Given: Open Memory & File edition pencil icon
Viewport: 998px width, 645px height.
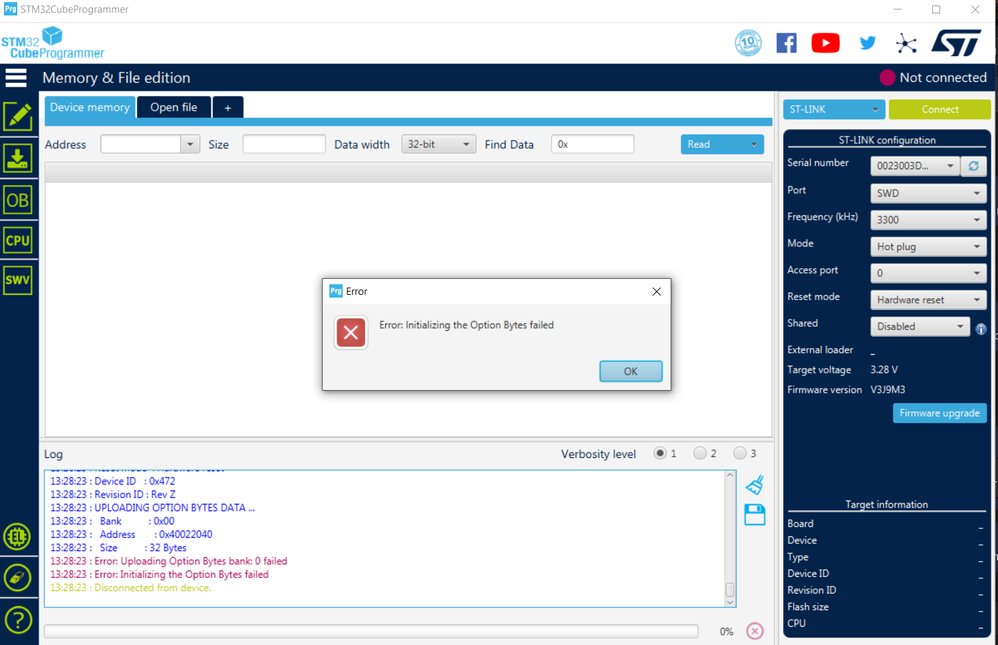Looking at the screenshot, I should click(18, 117).
